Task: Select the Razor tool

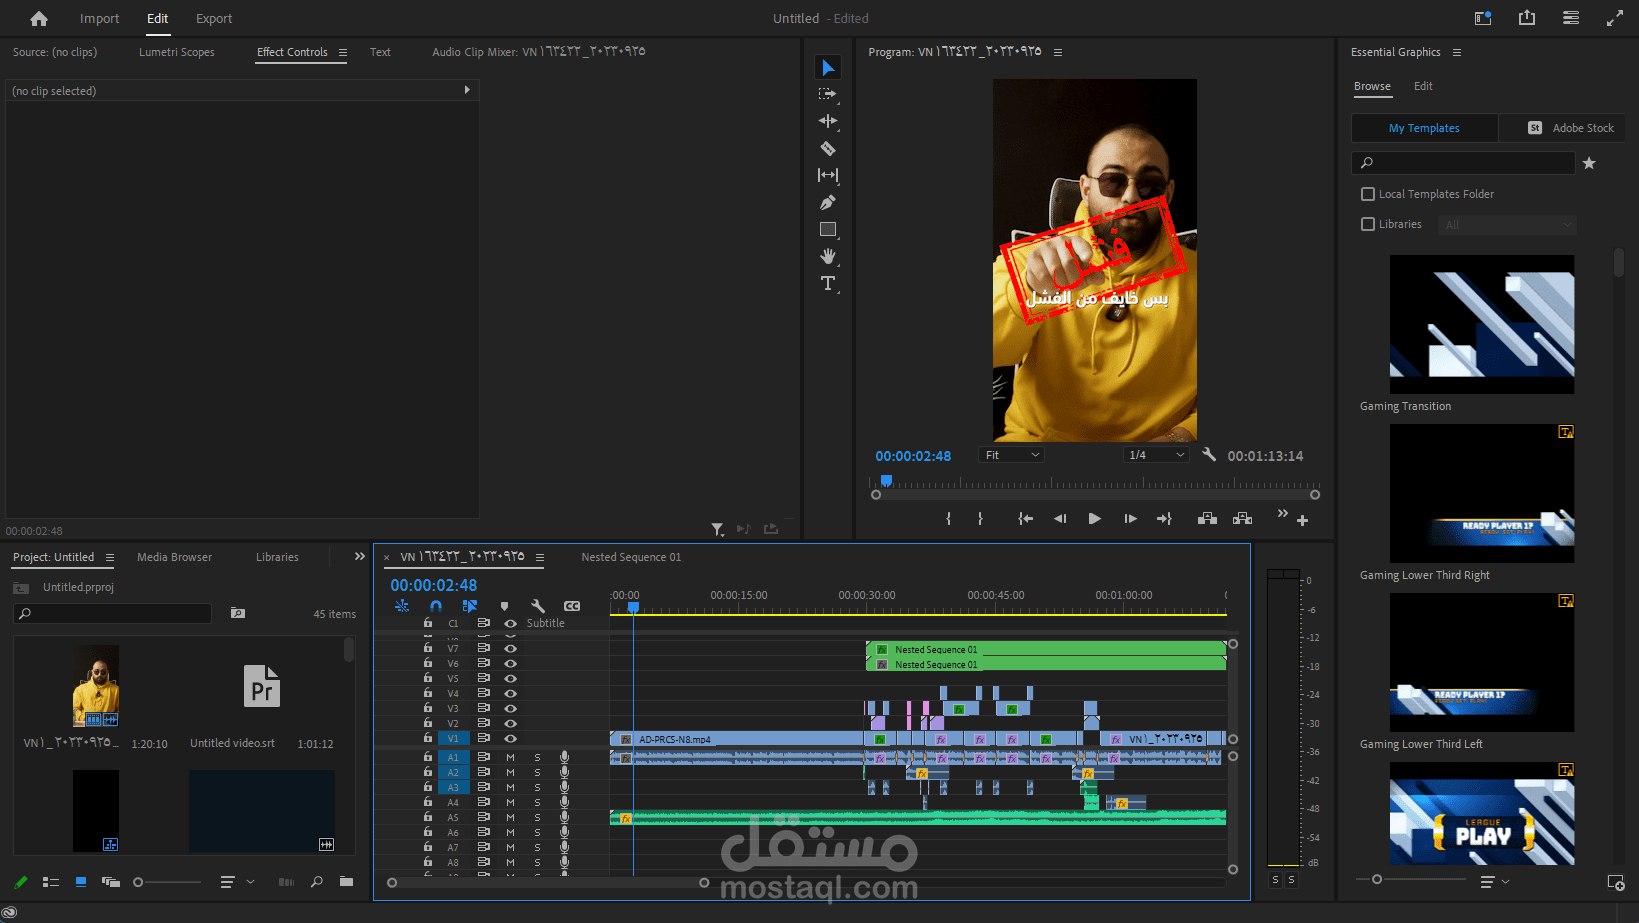Action: pyautogui.click(x=828, y=148)
